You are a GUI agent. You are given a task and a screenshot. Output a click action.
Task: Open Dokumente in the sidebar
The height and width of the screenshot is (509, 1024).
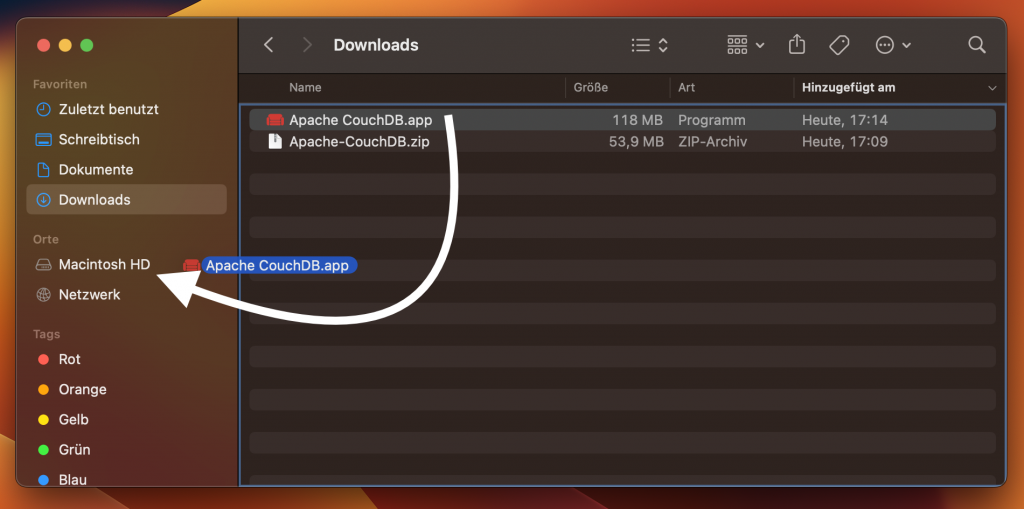tap(126, 169)
